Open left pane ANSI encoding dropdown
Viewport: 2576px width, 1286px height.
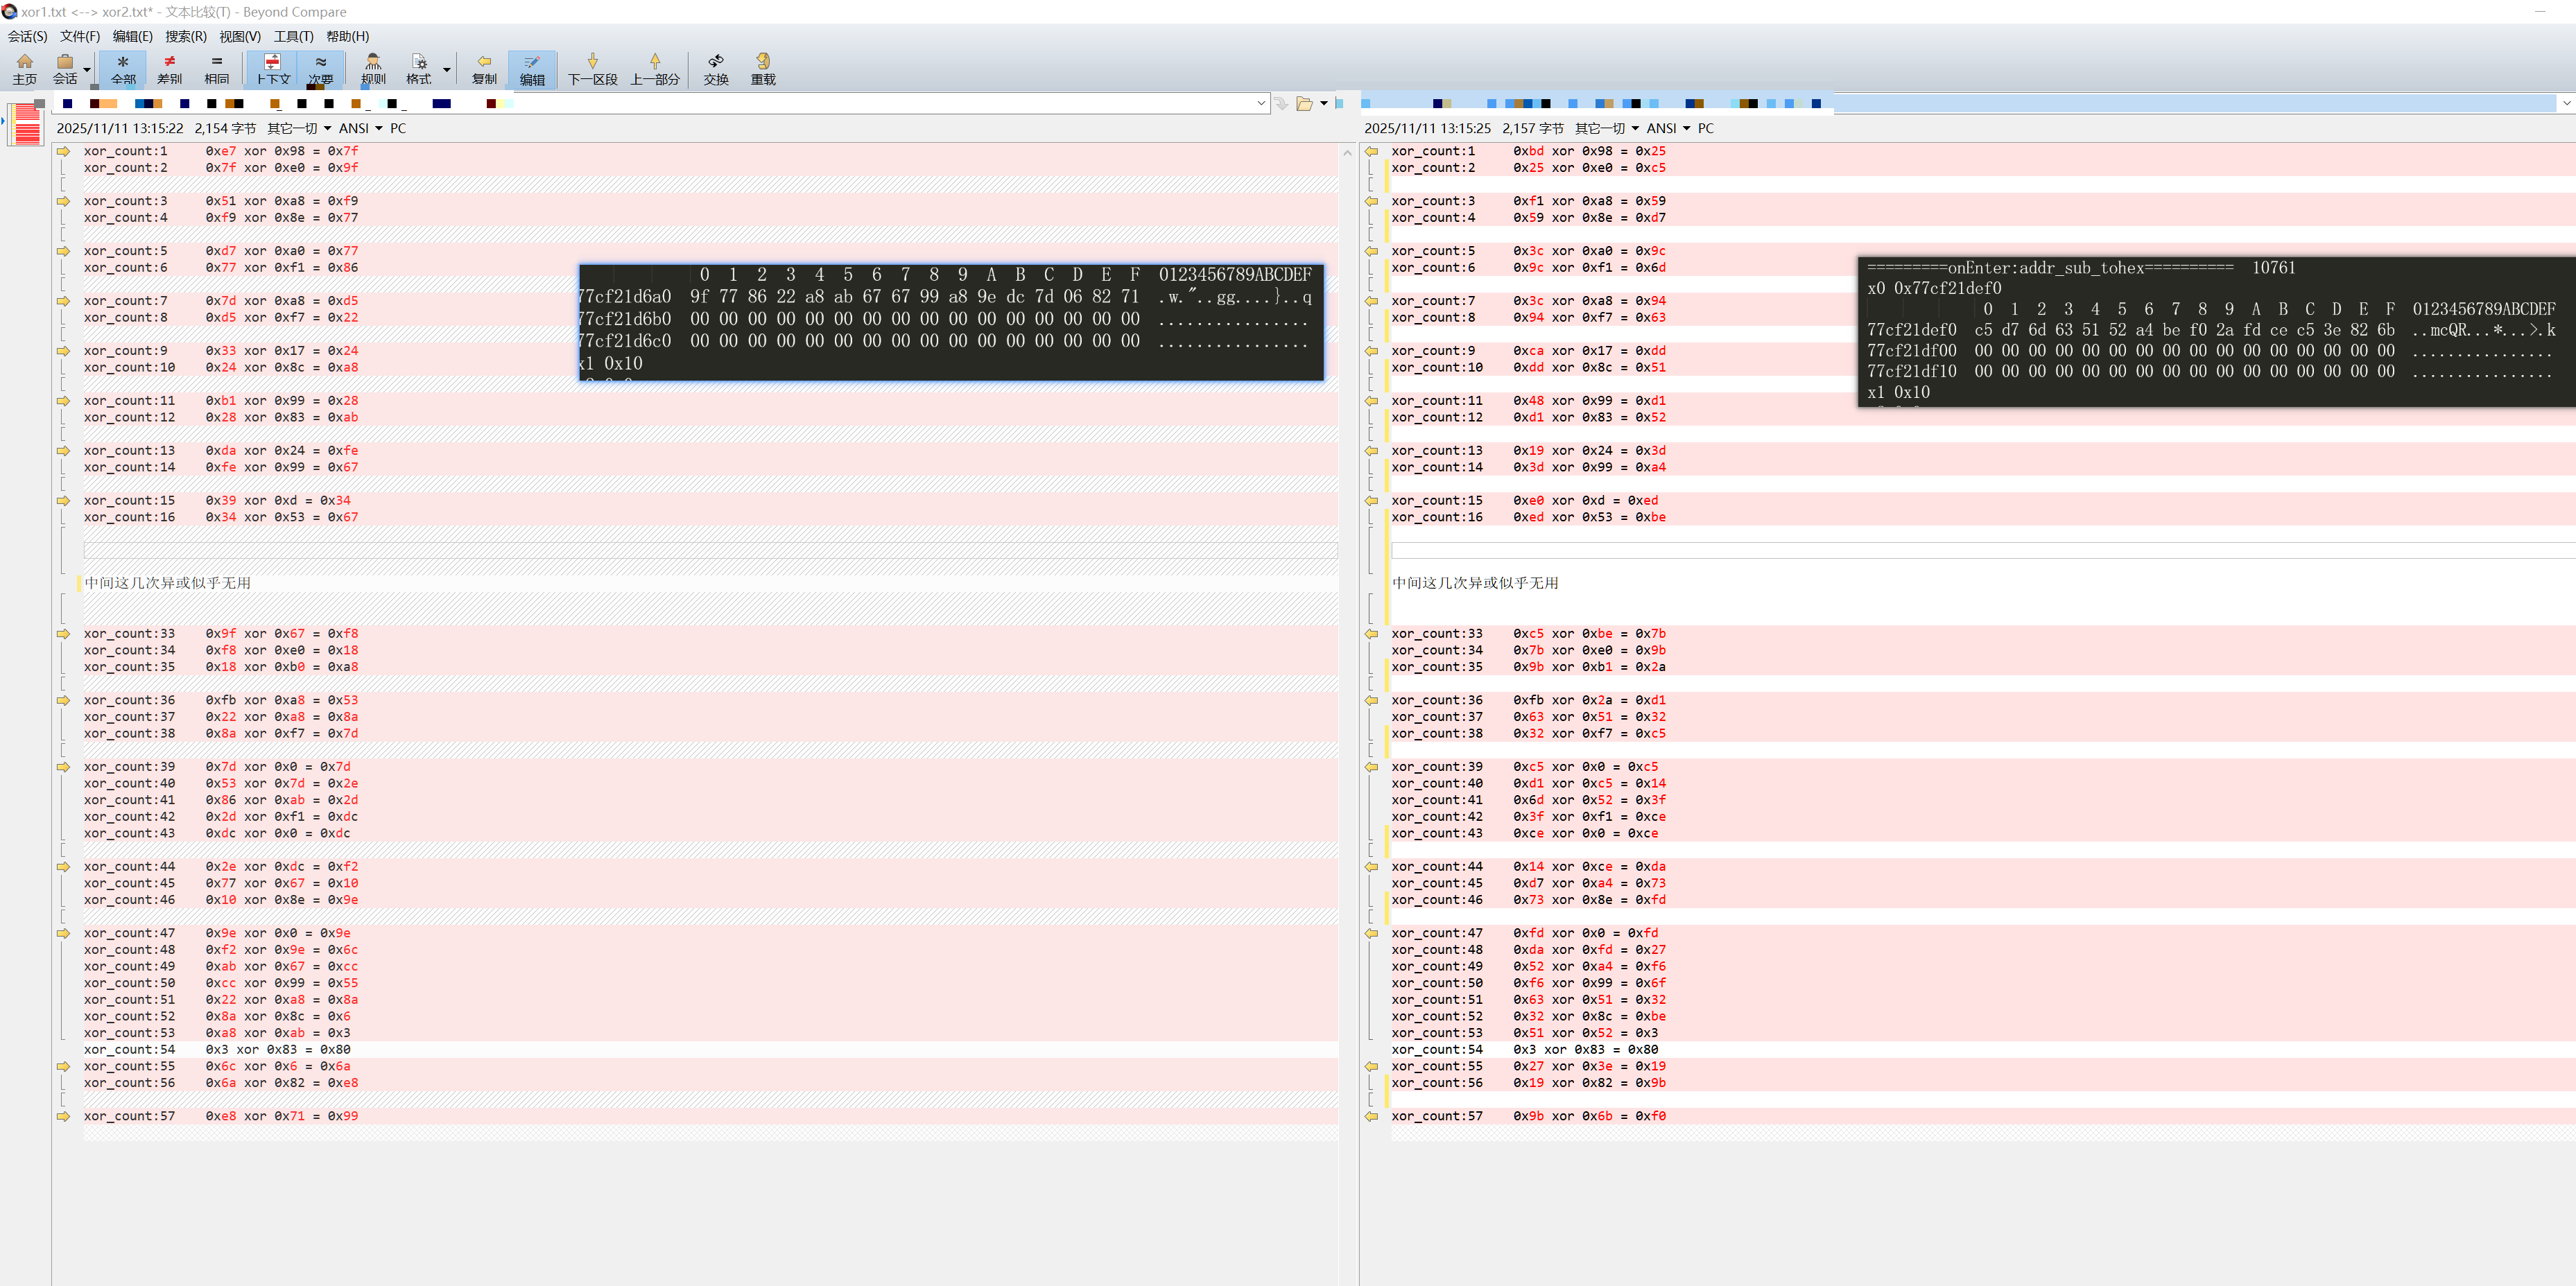click(x=361, y=128)
